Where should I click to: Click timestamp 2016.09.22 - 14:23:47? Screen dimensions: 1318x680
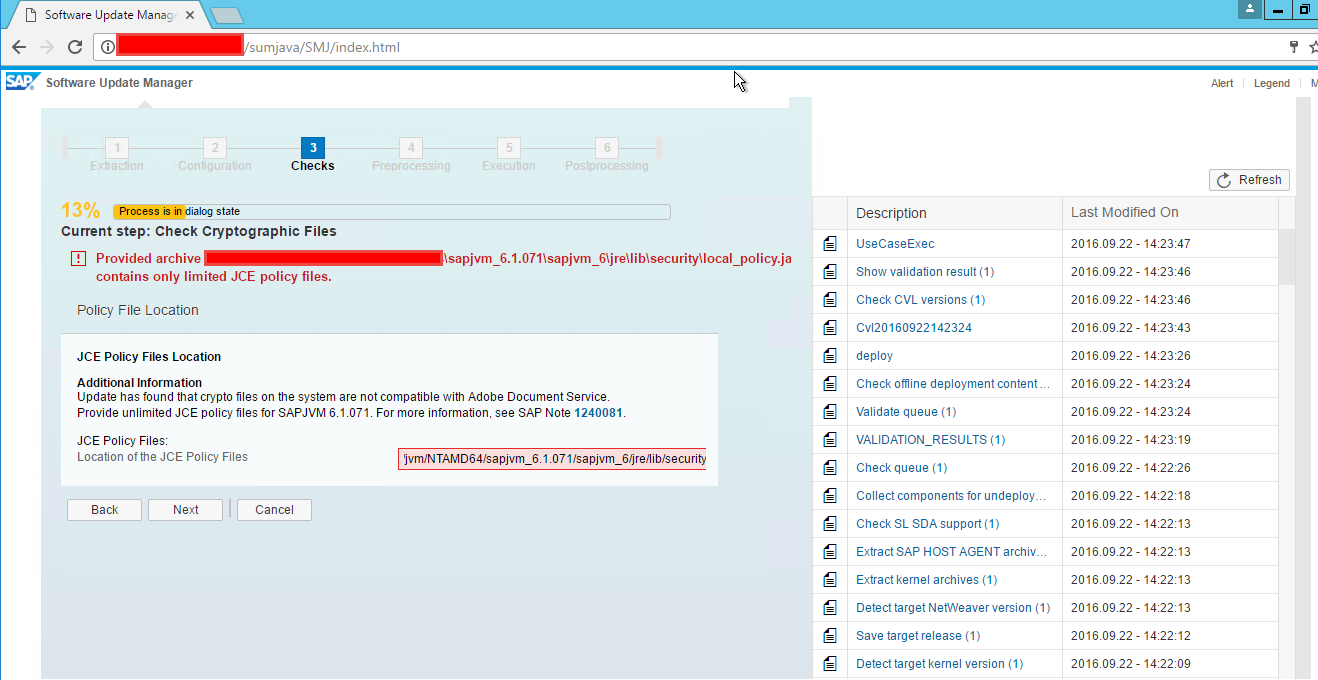1131,244
